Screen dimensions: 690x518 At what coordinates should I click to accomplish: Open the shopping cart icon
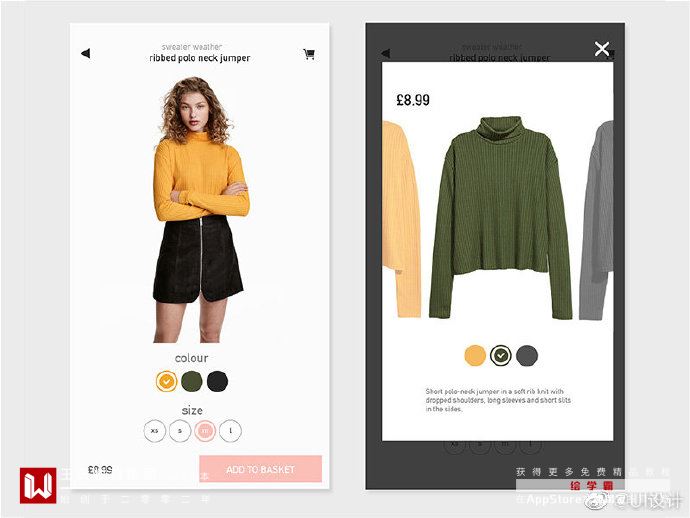tap(309, 54)
